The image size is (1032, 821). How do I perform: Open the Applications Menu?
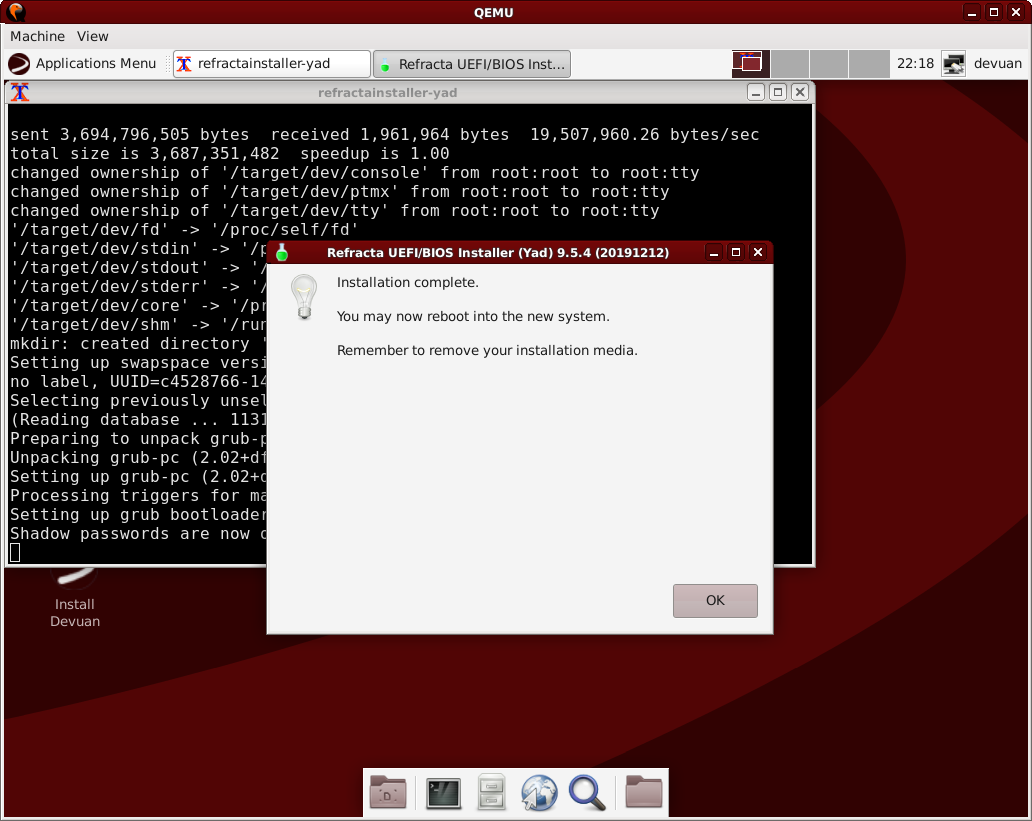pos(83,63)
